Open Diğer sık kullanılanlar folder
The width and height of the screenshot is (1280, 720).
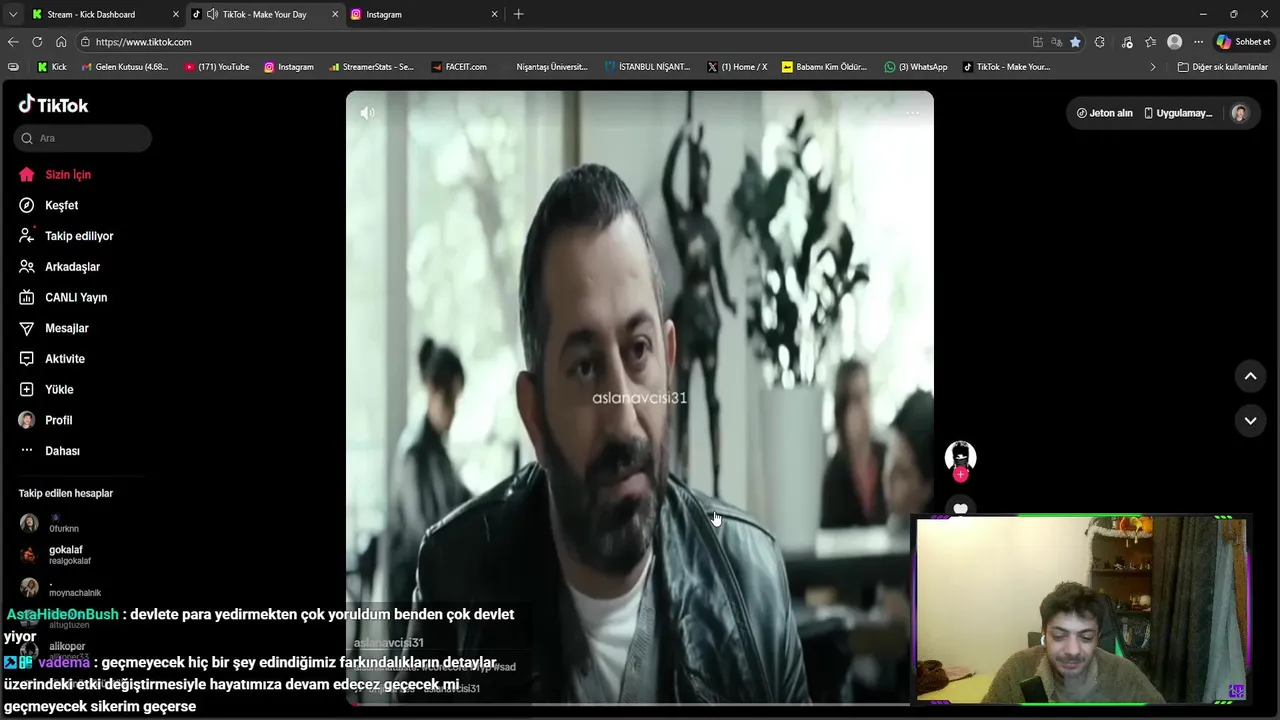1222,67
